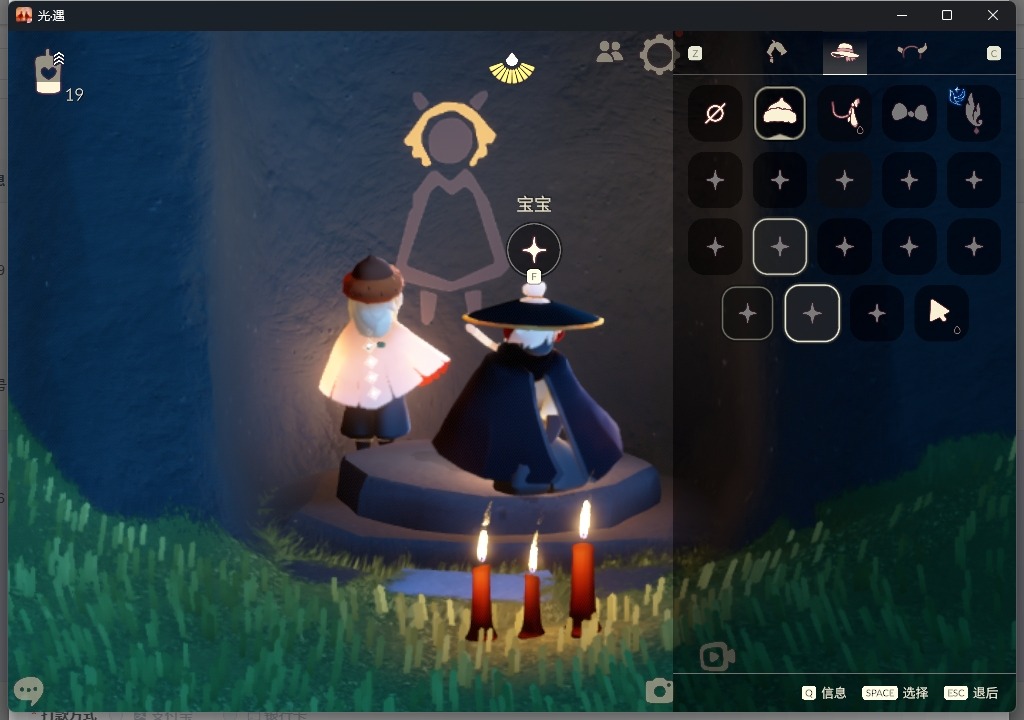
Task: Click the player name 宝宝
Action: [x=534, y=205]
